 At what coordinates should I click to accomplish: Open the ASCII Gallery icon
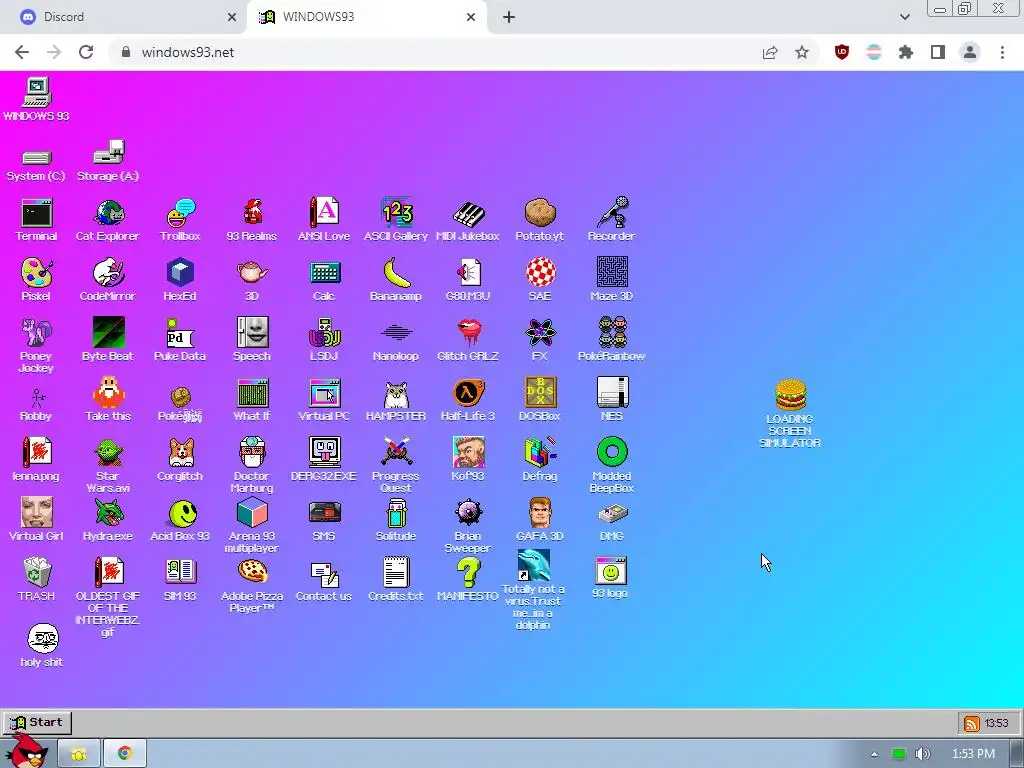coord(396,219)
